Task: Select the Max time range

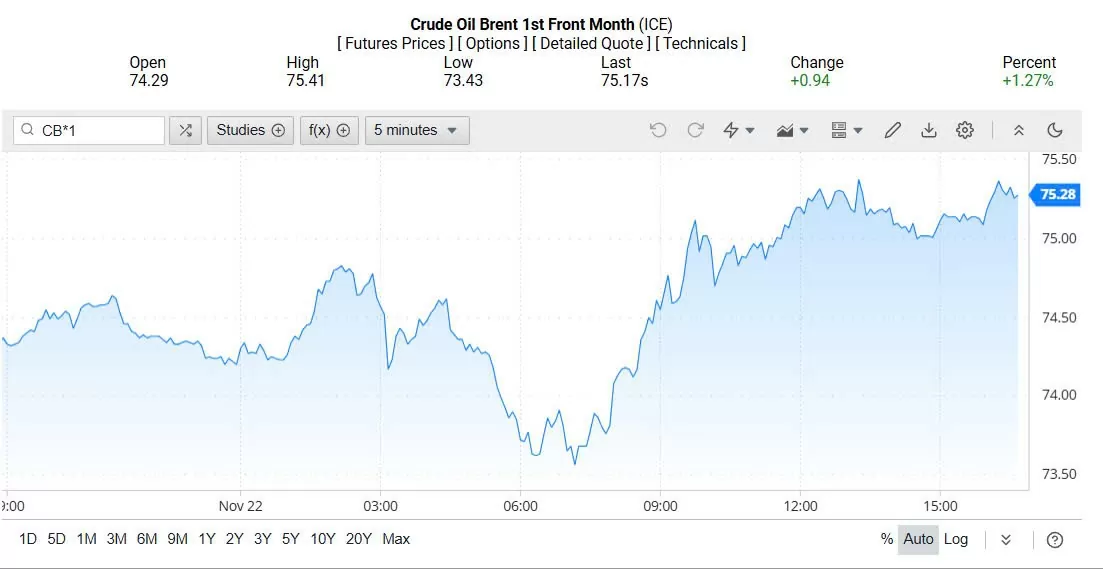Action: pyautogui.click(x=396, y=539)
